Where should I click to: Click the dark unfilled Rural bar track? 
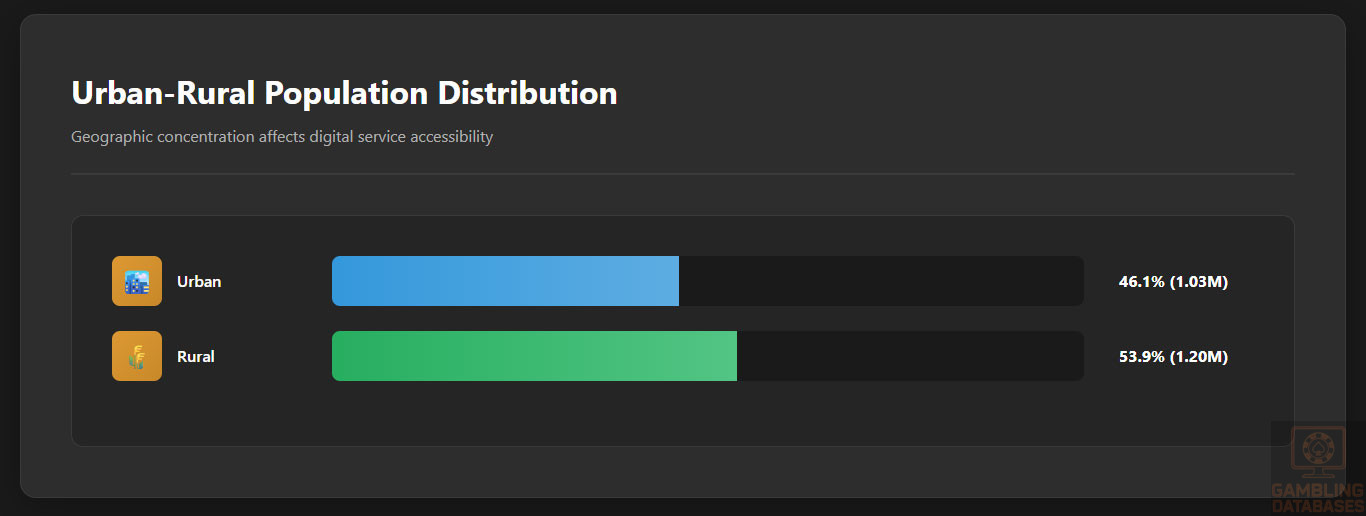click(x=910, y=356)
